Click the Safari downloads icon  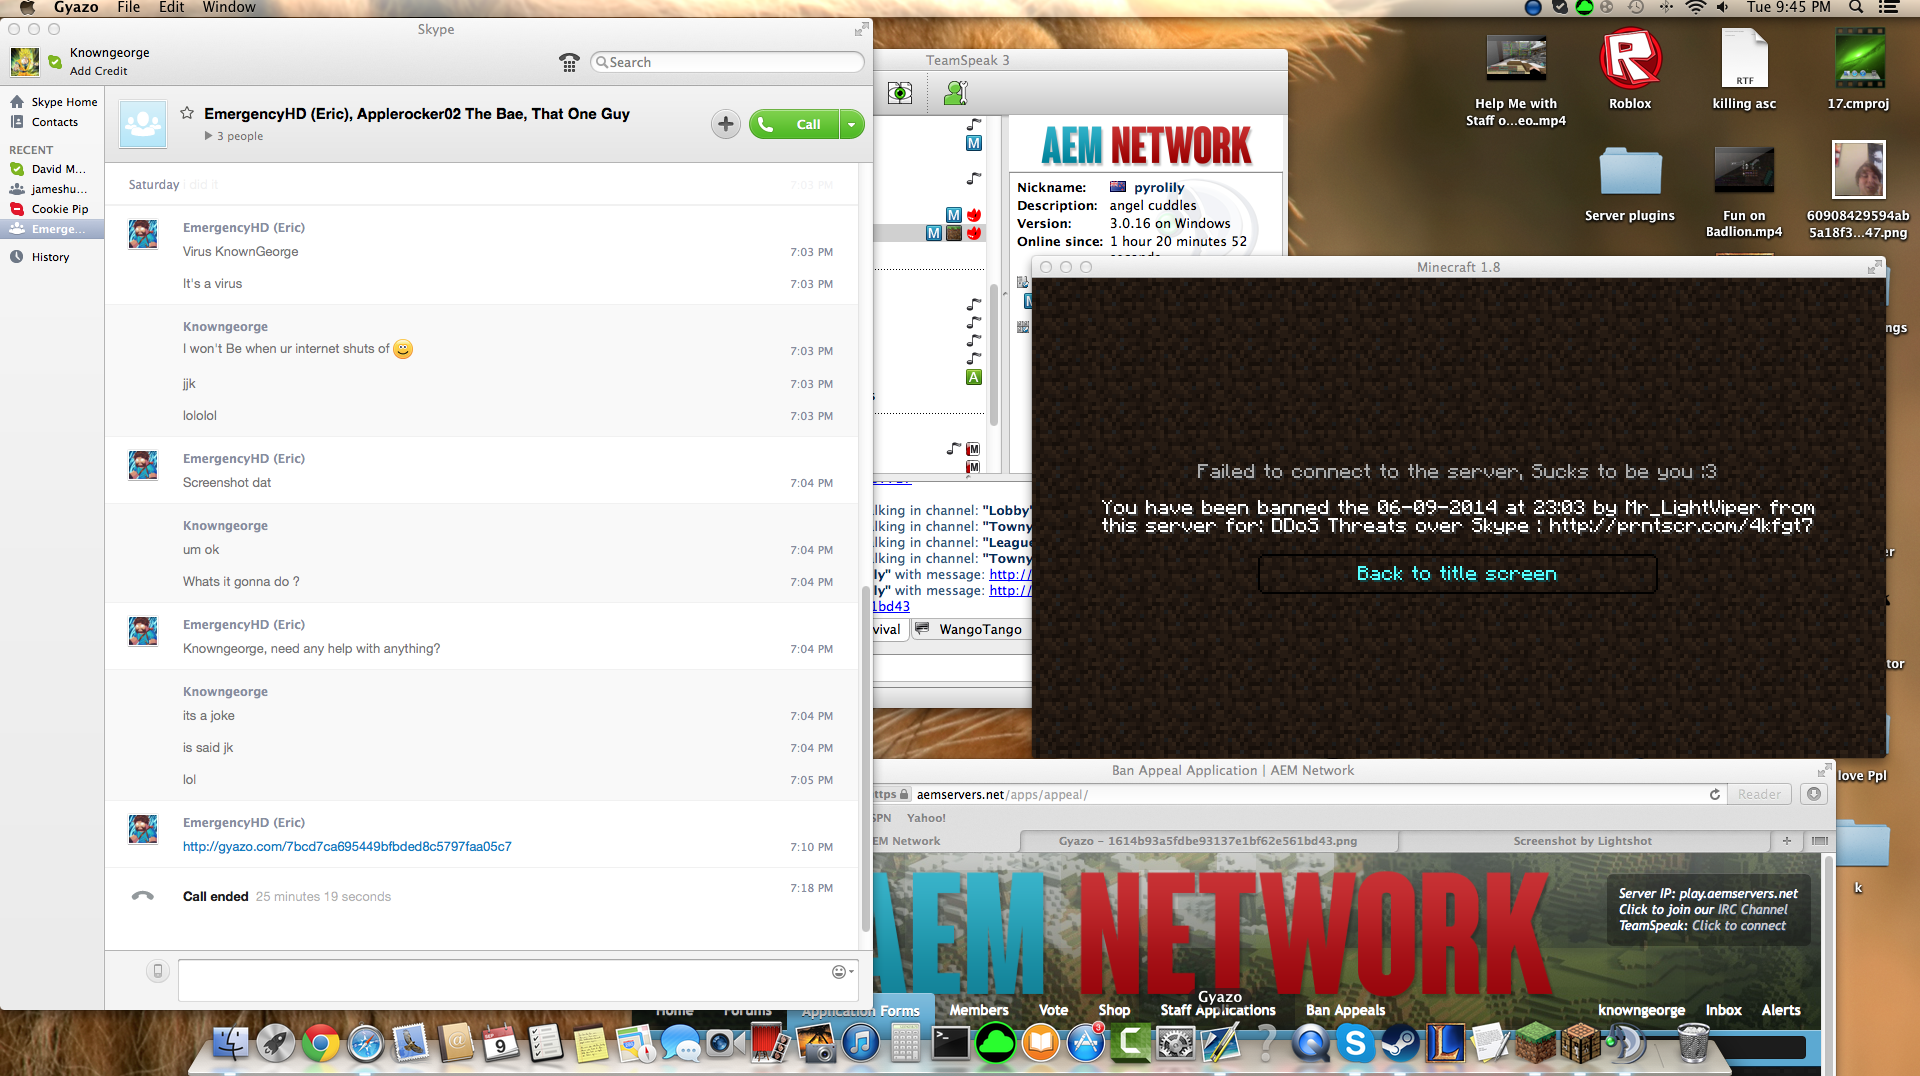pyautogui.click(x=1814, y=794)
